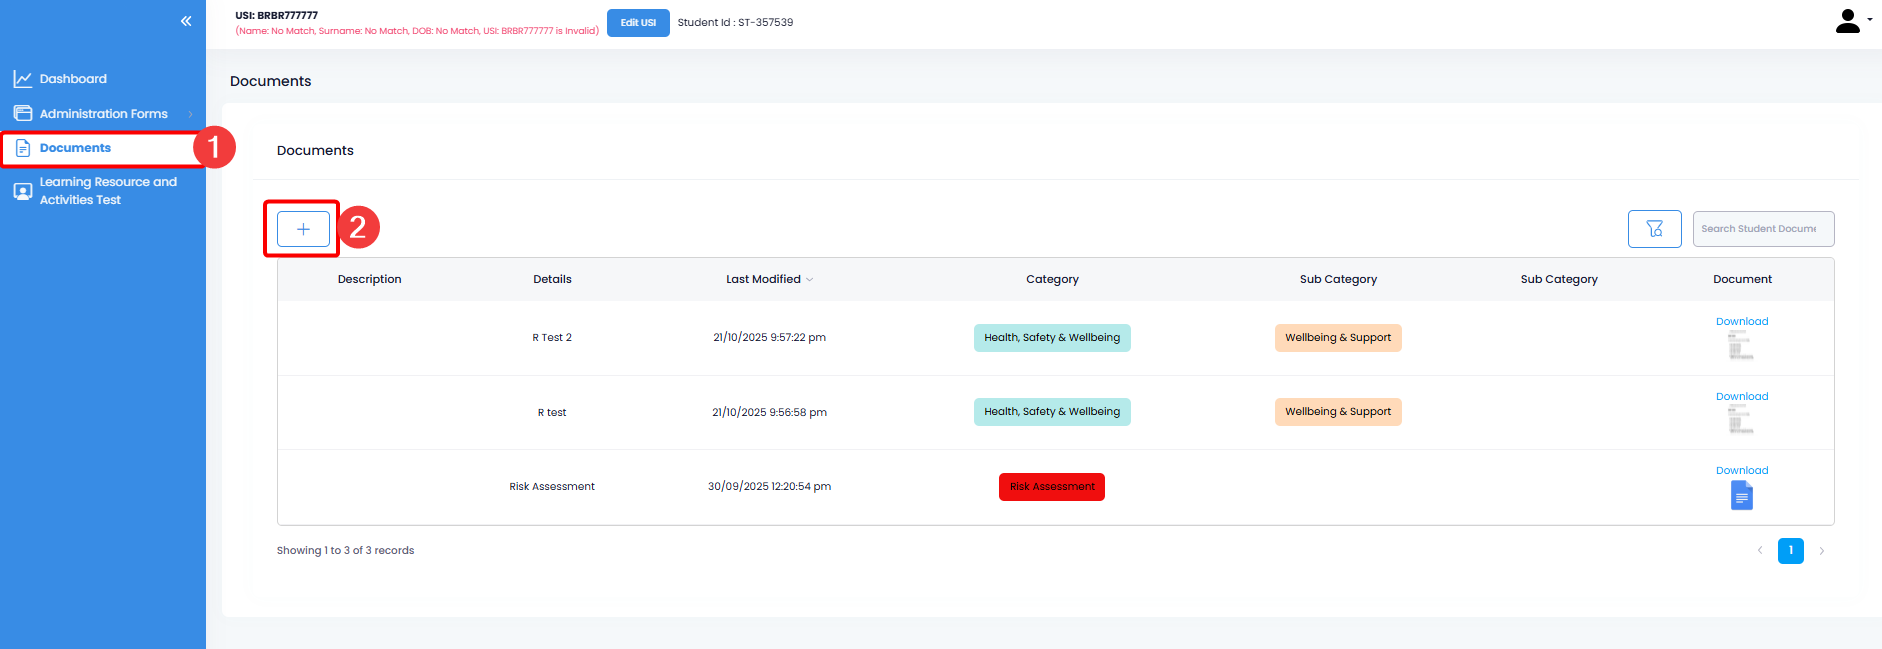Image resolution: width=1882 pixels, height=649 pixels.
Task: Click the Dashboard chart icon in sidebar
Action: (x=22, y=79)
